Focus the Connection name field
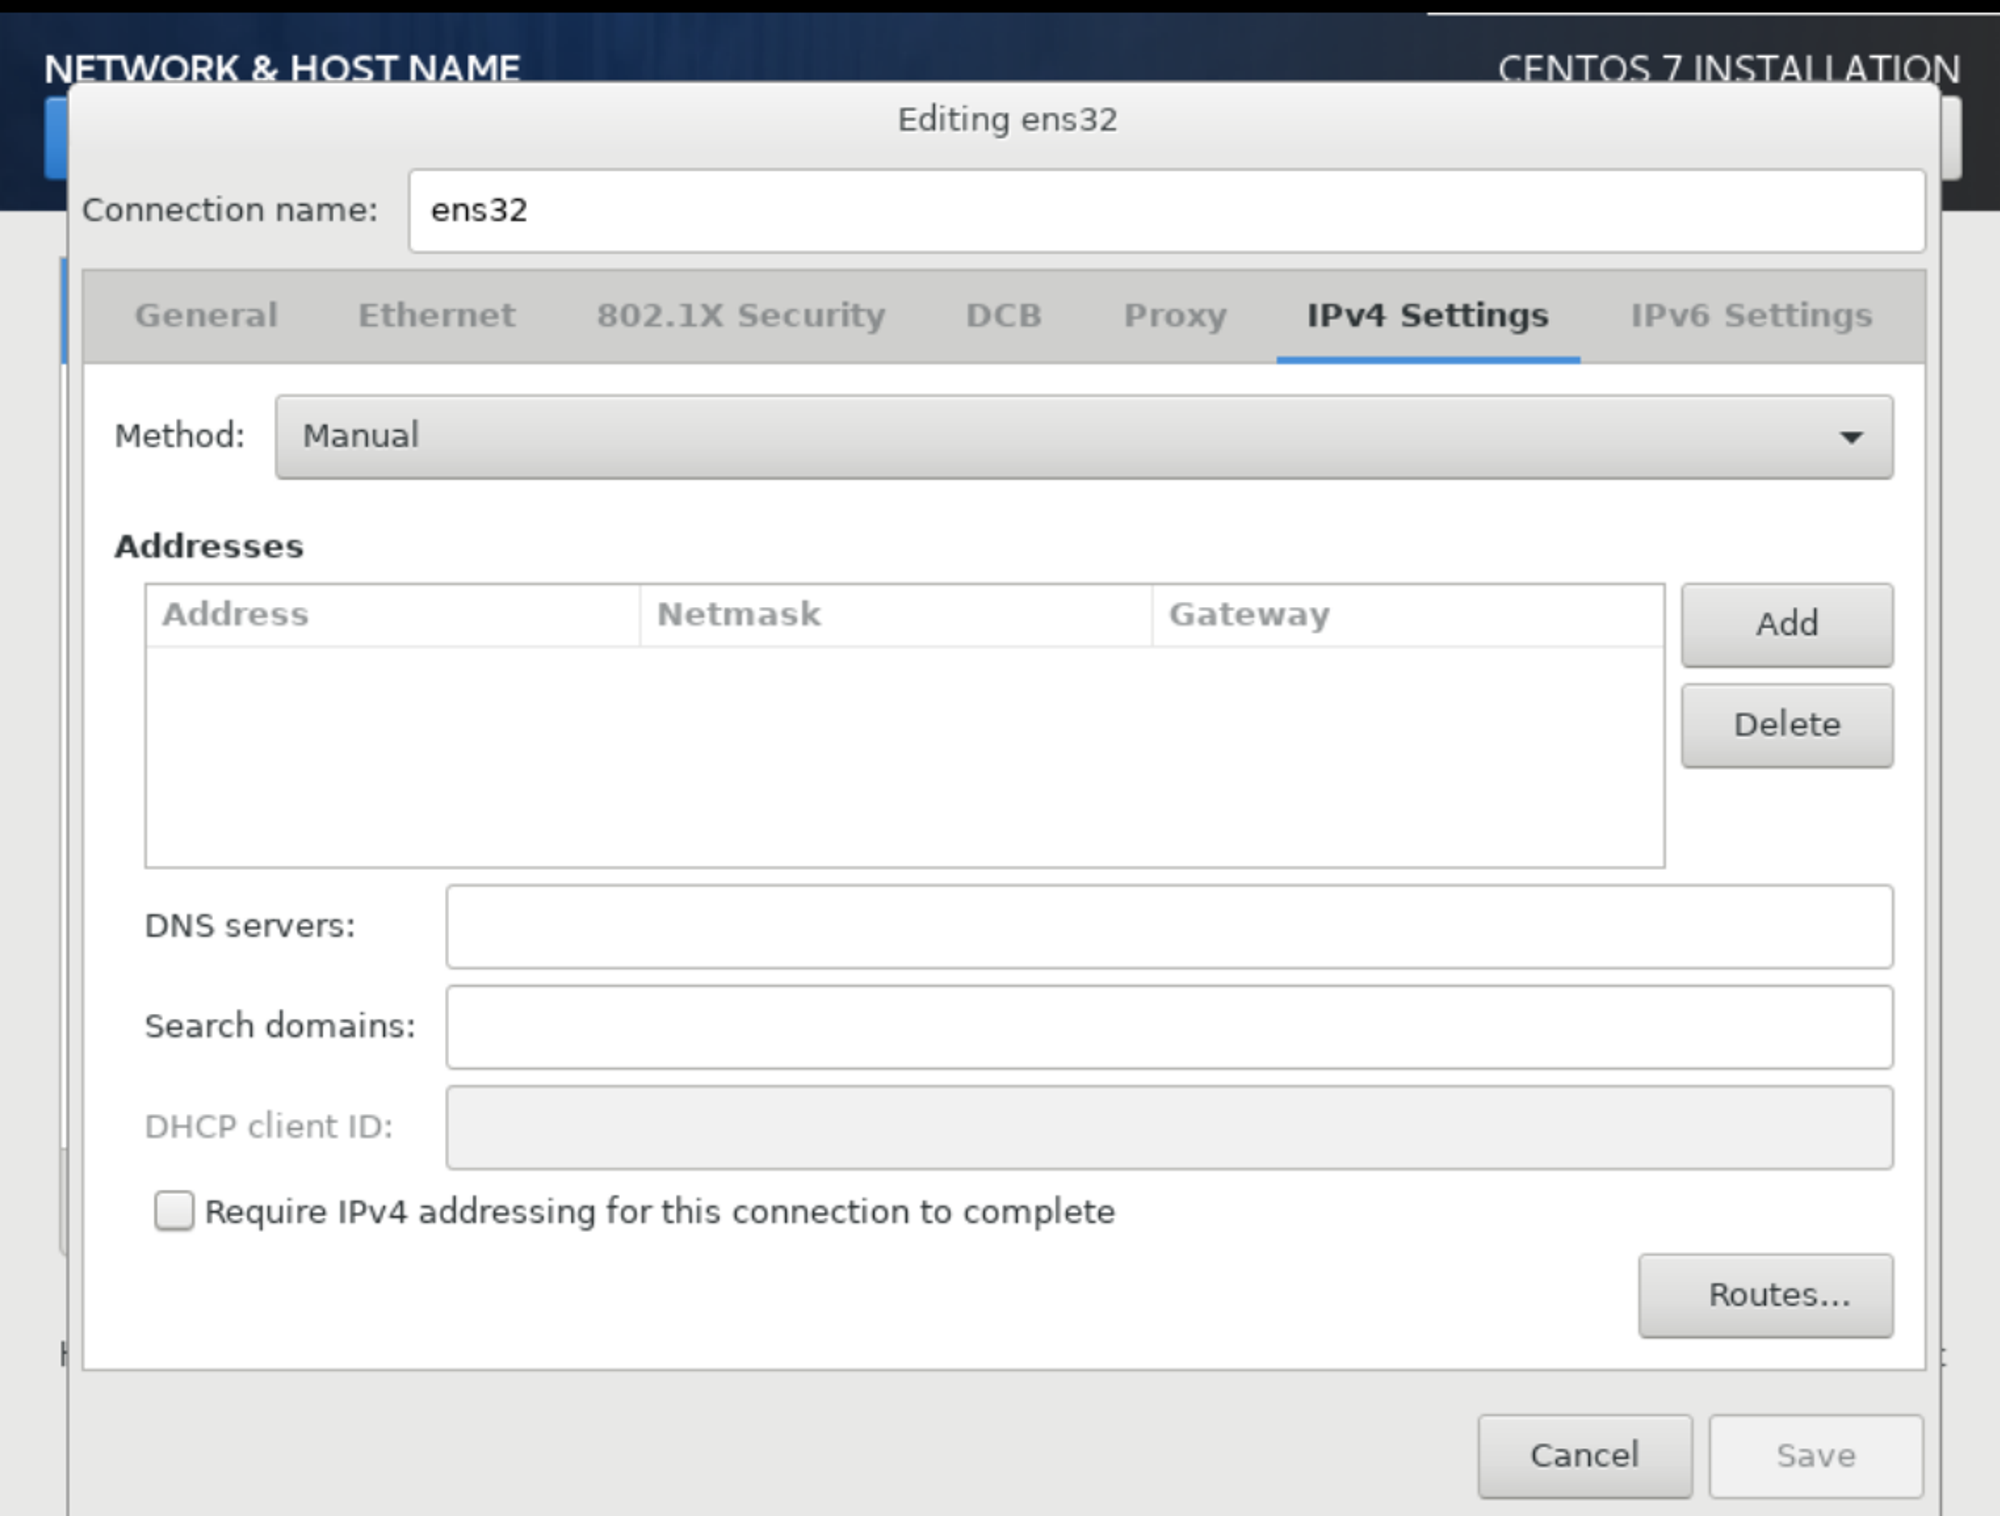Viewport: 2000px width, 1516px height. 1165,211
